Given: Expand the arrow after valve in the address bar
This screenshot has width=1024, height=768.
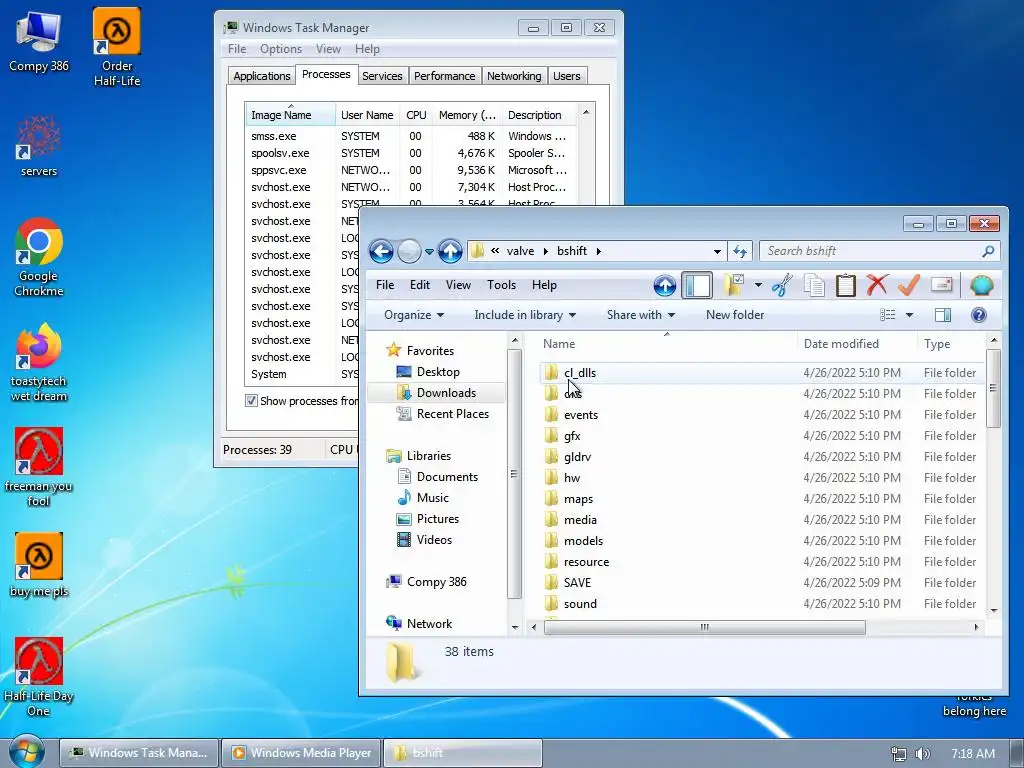Looking at the screenshot, I should (545, 251).
